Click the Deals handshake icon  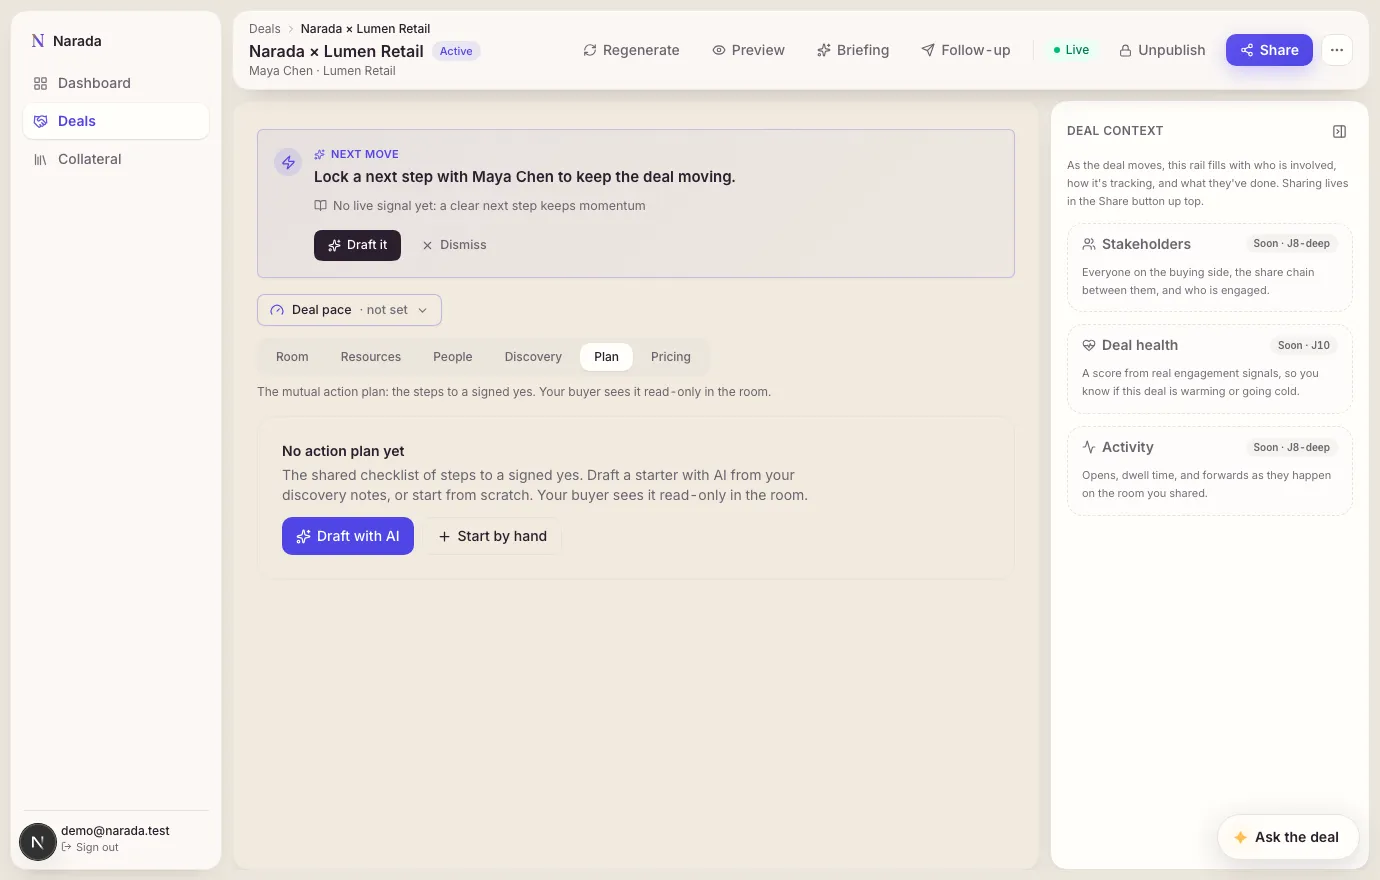[x=40, y=121]
